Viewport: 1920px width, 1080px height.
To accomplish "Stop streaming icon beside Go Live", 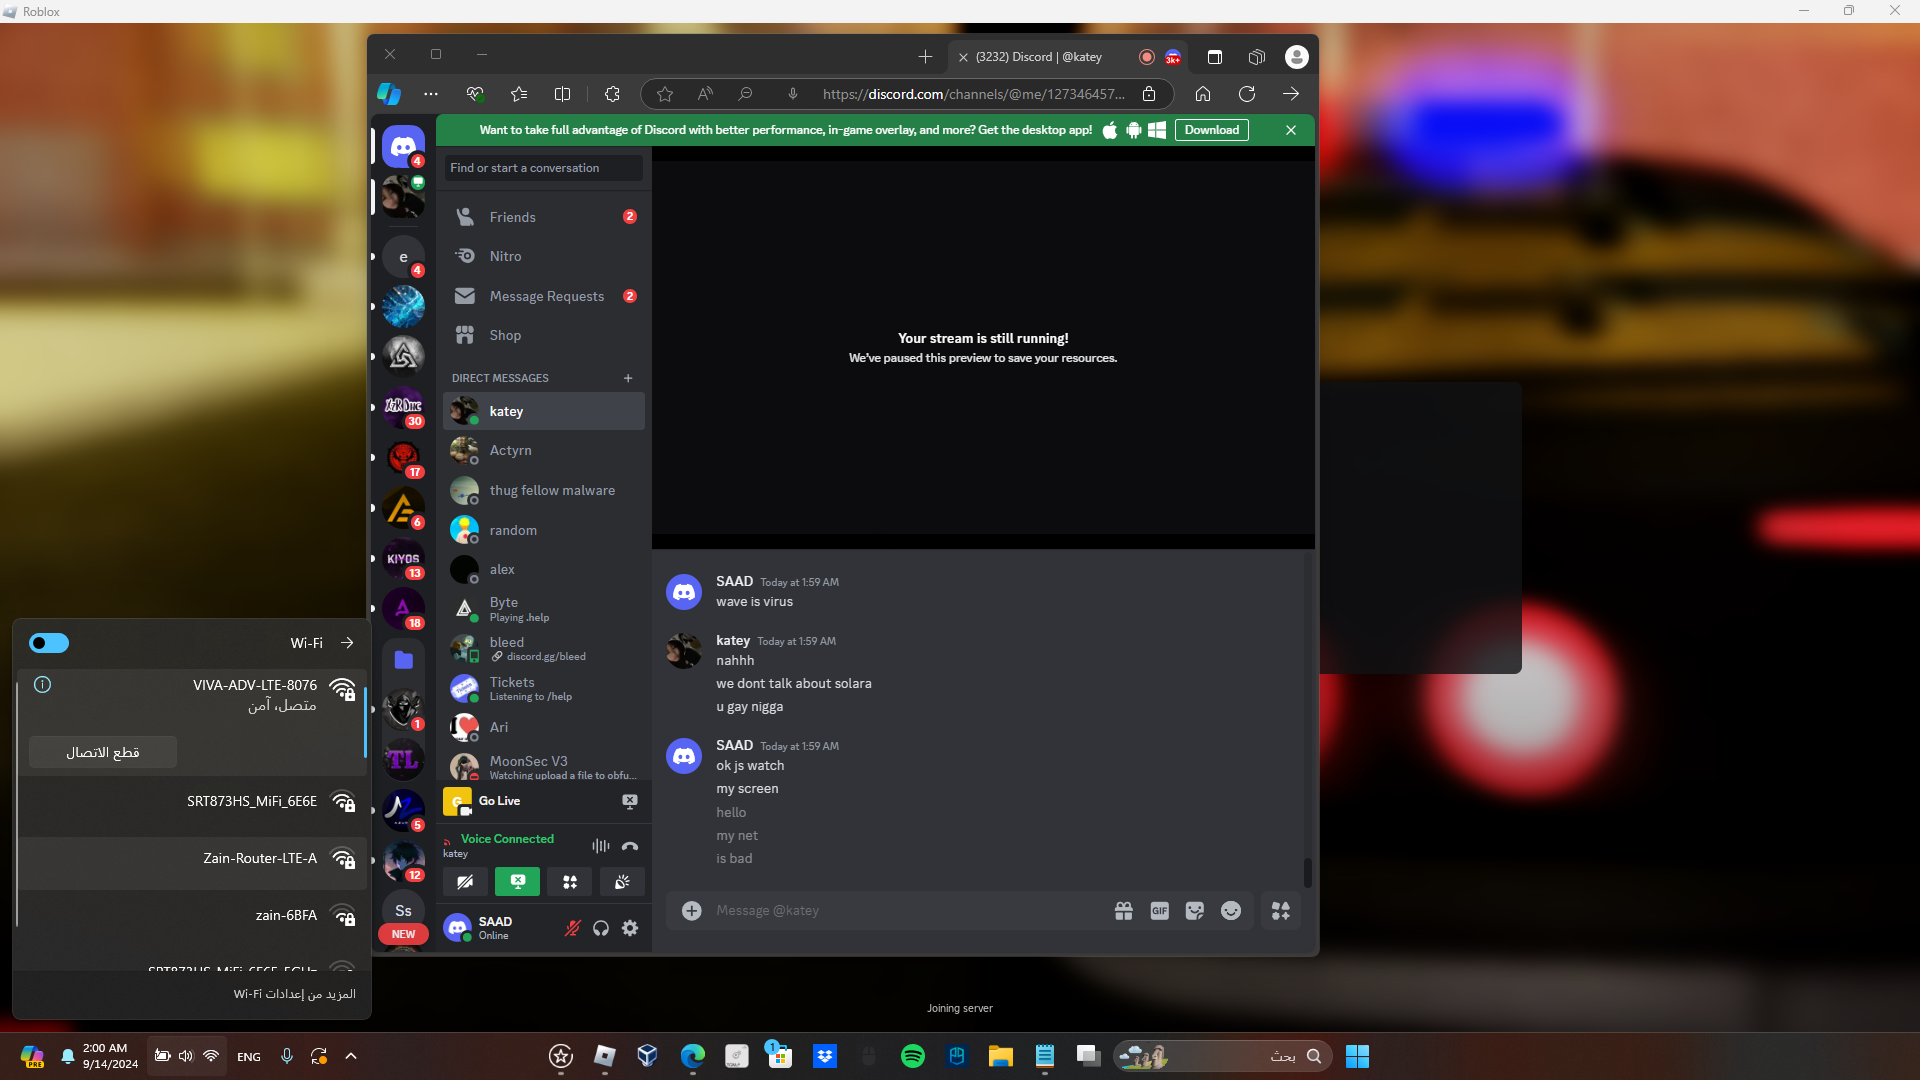I will tap(630, 801).
